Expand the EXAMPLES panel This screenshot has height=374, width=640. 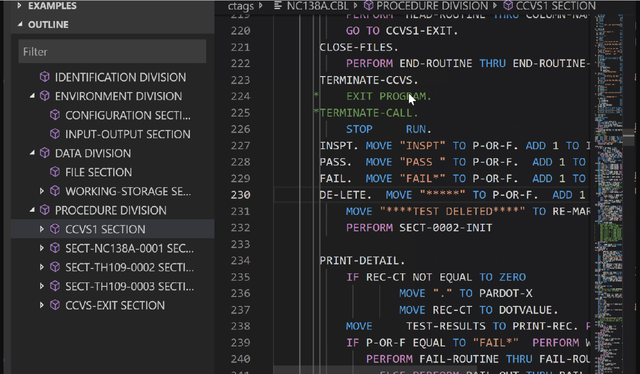tap(19, 6)
